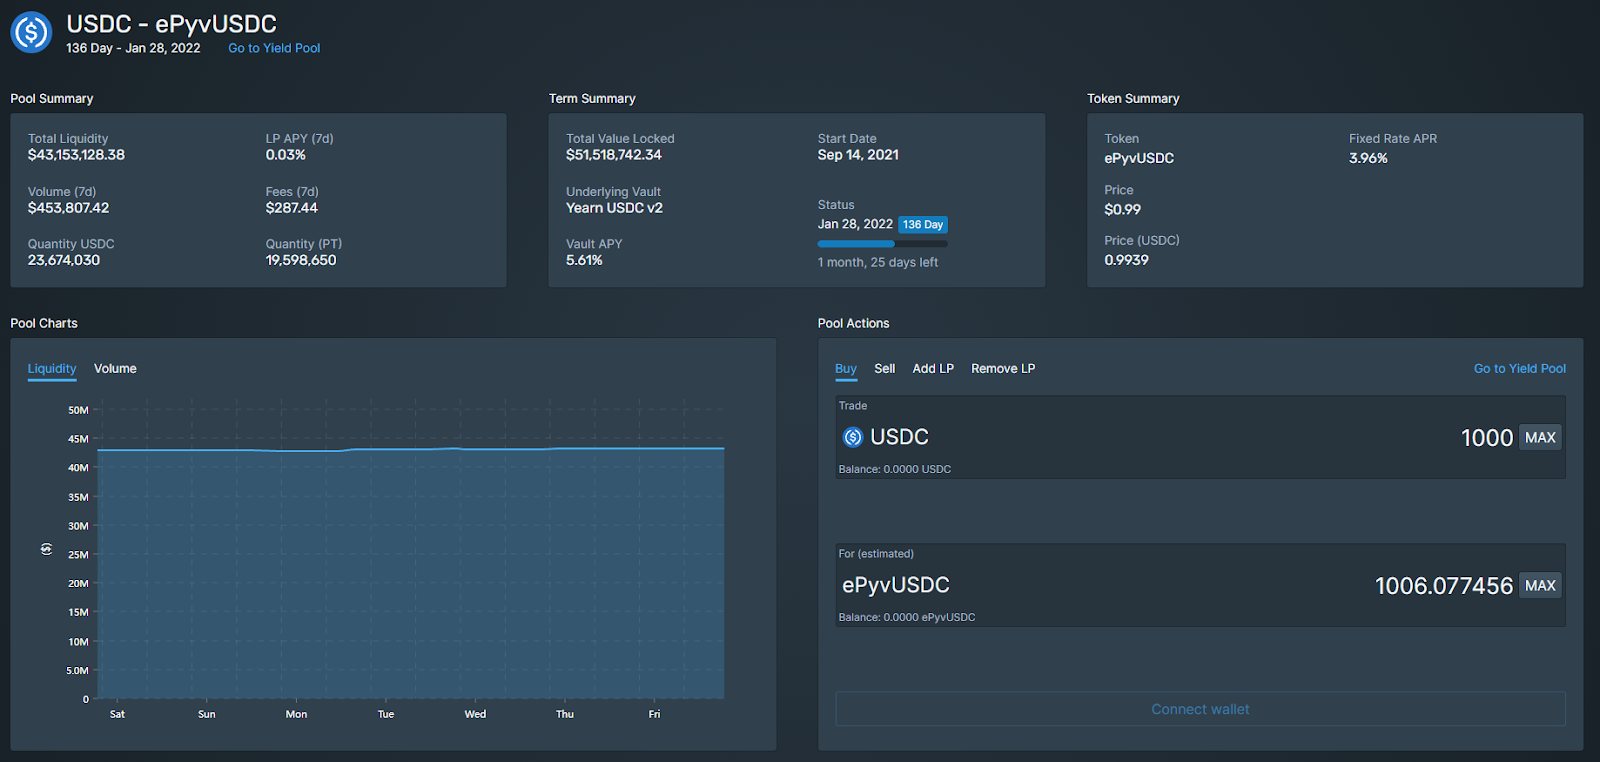The height and width of the screenshot is (762, 1600).
Task: Click the Connect wallet button
Action: coord(1200,709)
